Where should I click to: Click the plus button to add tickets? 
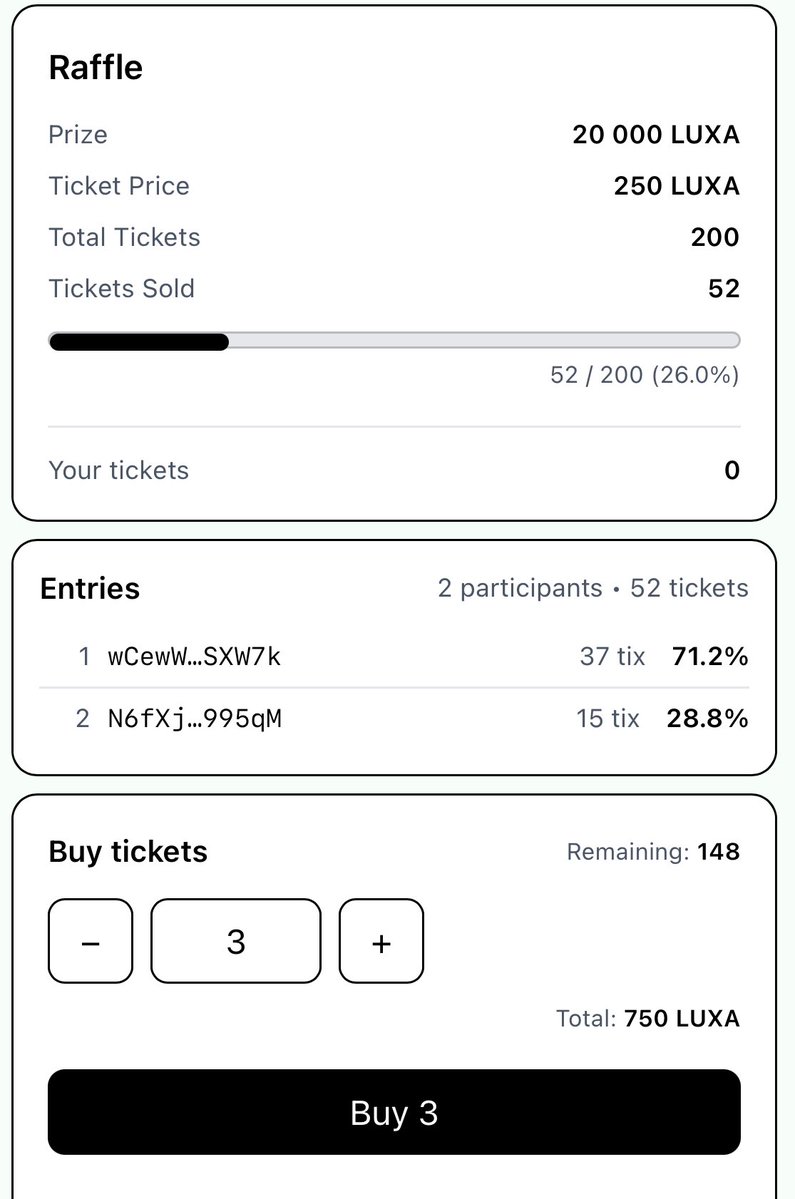click(x=381, y=941)
